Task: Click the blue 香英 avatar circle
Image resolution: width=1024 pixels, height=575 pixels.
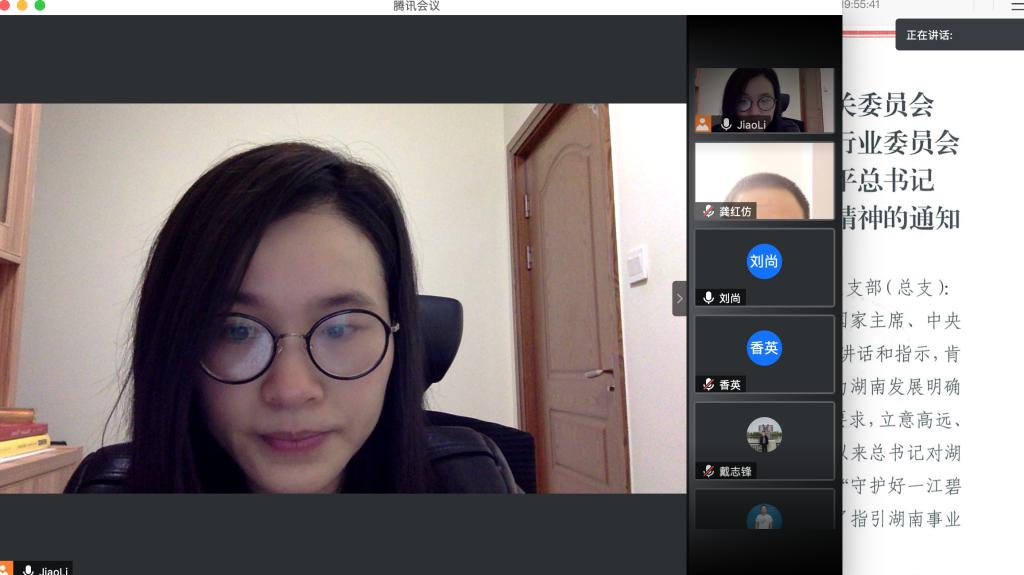Action: tap(764, 348)
